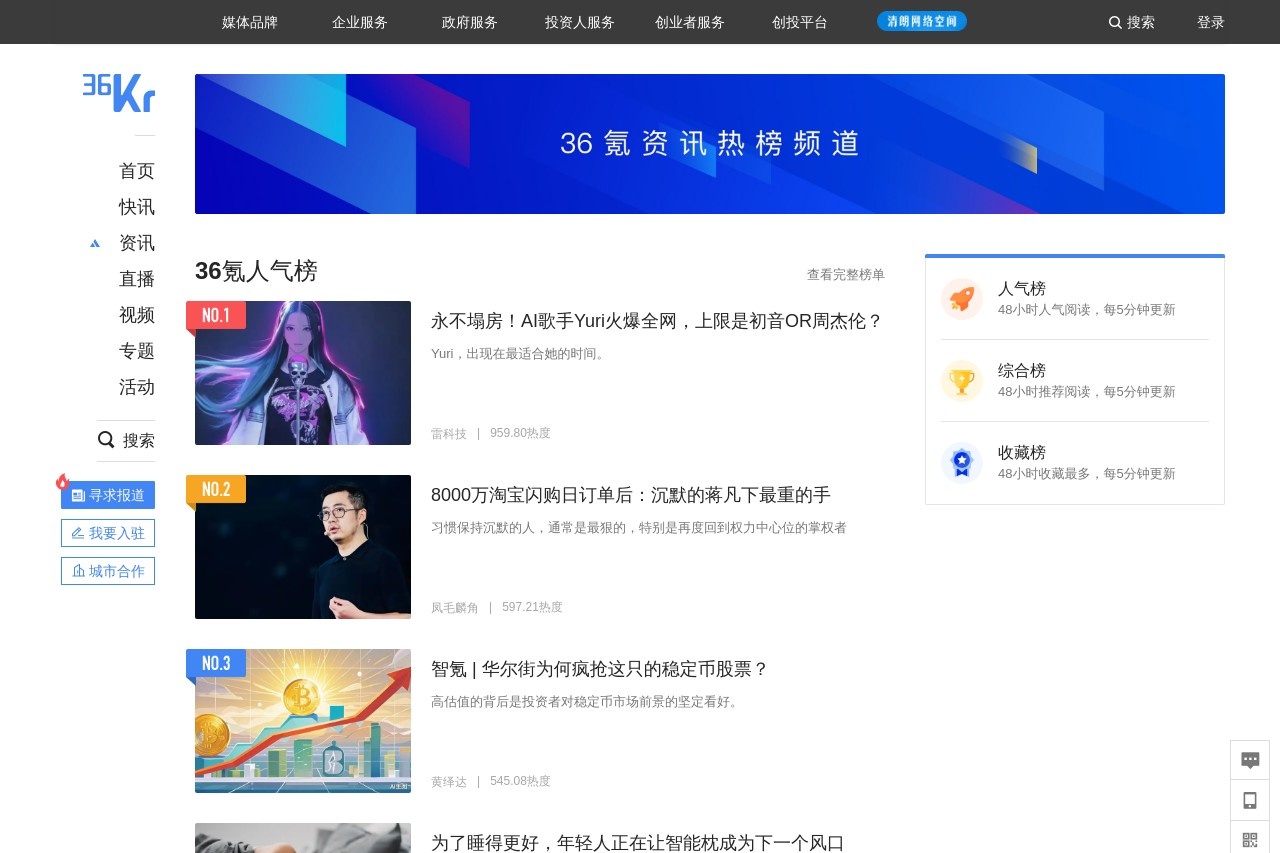The image size is (1280, 853).
Task: Click the rocket icon for 人气榜
Action: tap(962, 298)
